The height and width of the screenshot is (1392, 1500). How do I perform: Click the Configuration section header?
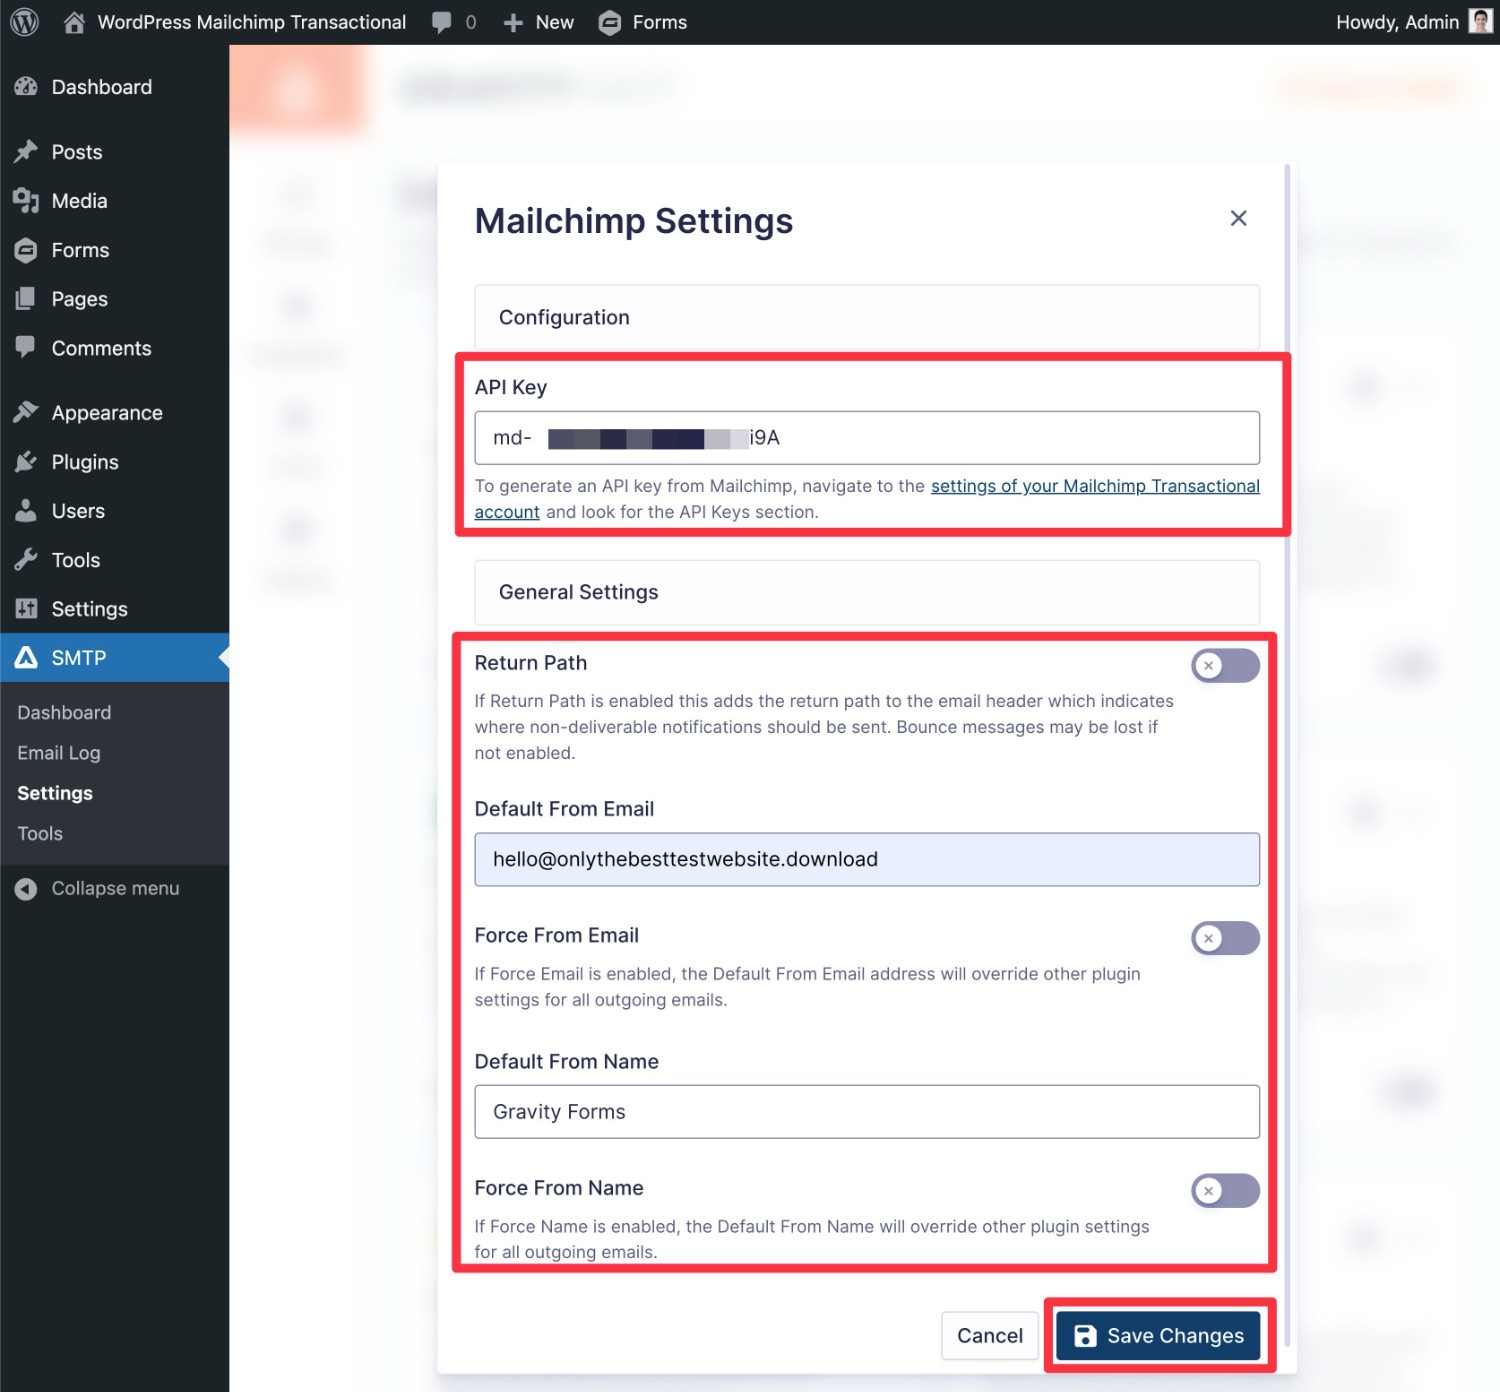pyautogui.click(x=867, y=318)
